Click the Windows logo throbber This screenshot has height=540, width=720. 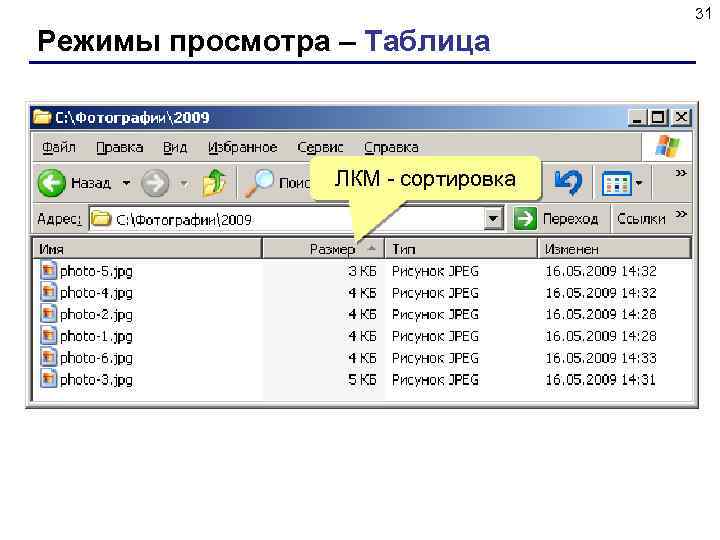coord(667,147)
